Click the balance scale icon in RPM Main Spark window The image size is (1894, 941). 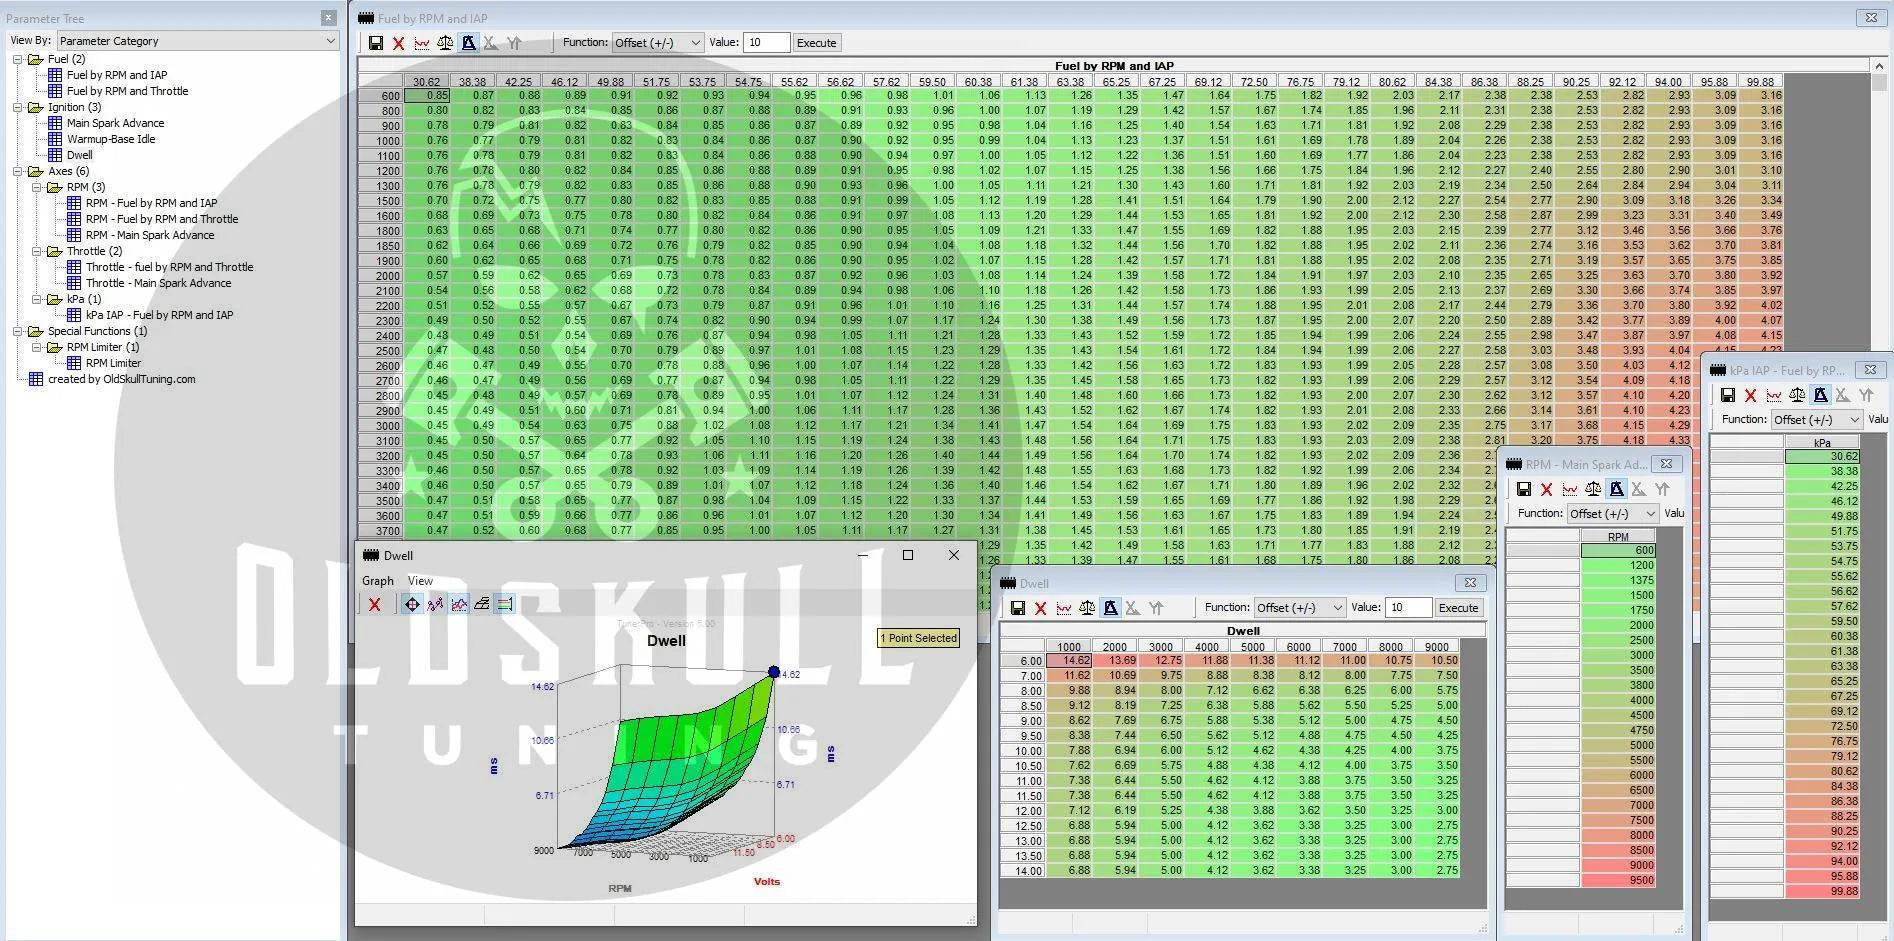pos(1593,489)
